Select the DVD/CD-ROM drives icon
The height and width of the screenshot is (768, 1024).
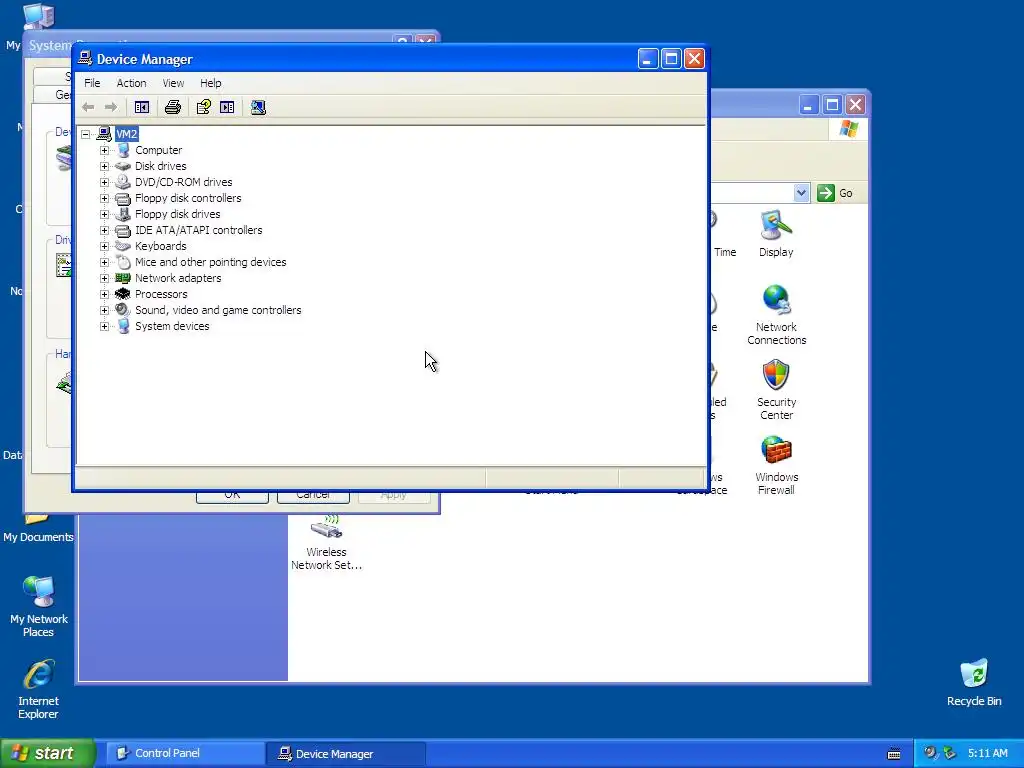point(123,182)
